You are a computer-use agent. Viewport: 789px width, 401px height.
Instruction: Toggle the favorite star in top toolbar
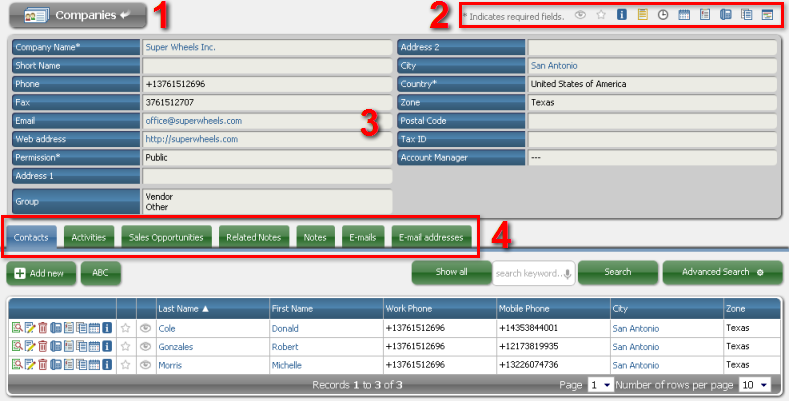(600, 15)
